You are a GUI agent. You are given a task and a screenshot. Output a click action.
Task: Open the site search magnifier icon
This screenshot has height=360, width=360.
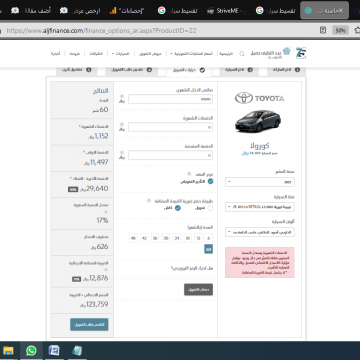click(x=242, y=54)
